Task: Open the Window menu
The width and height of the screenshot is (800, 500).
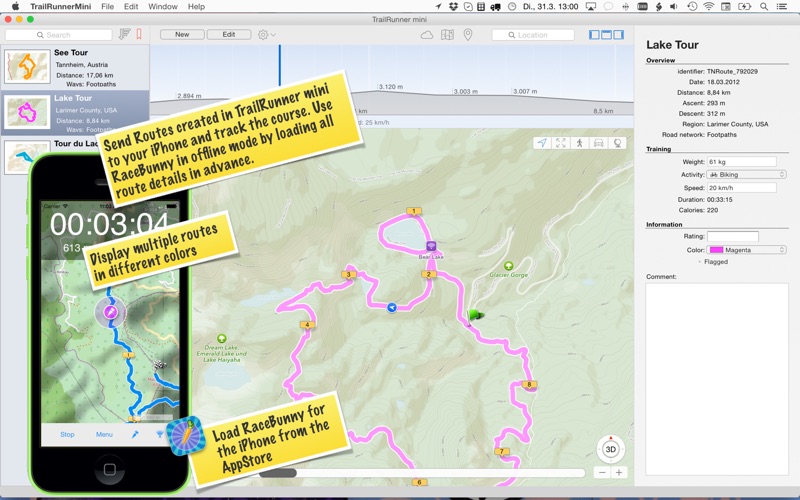Action: 163,7
